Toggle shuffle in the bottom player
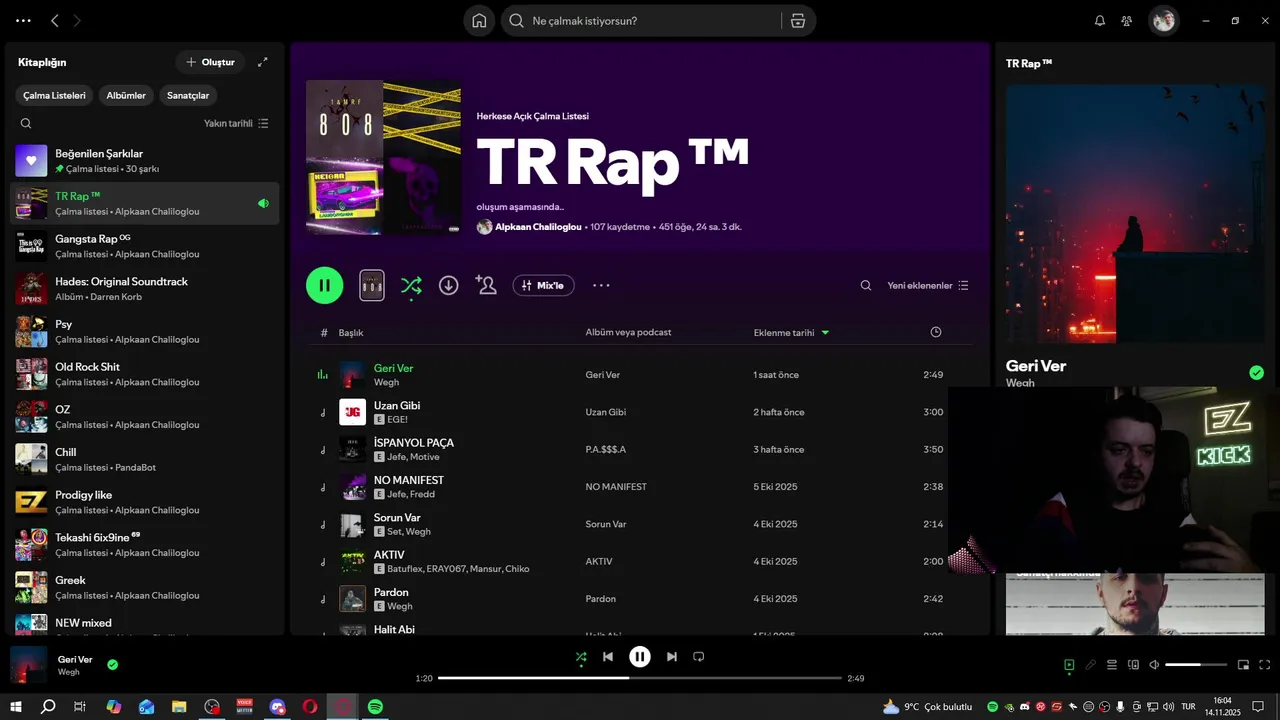Image resolution: width=1280 pixels, height=720 pixels. click(x=581, y=657)
